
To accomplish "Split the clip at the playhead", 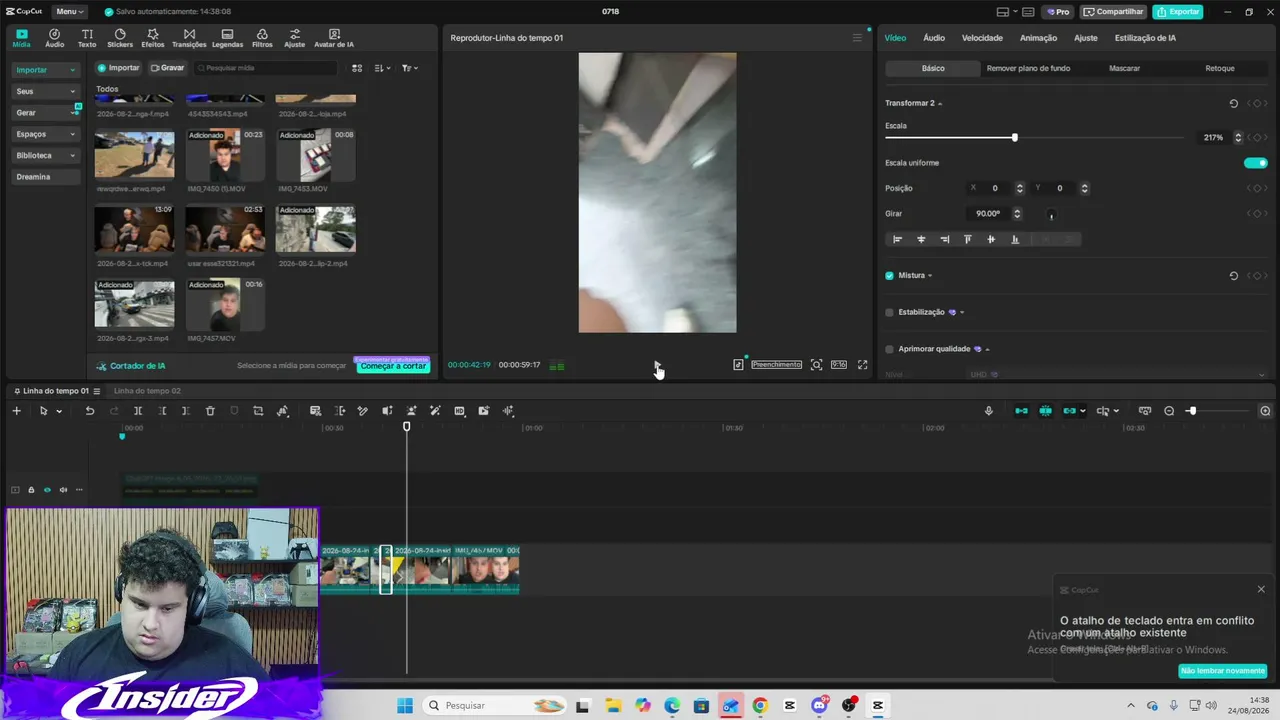I will pos(138,411).
